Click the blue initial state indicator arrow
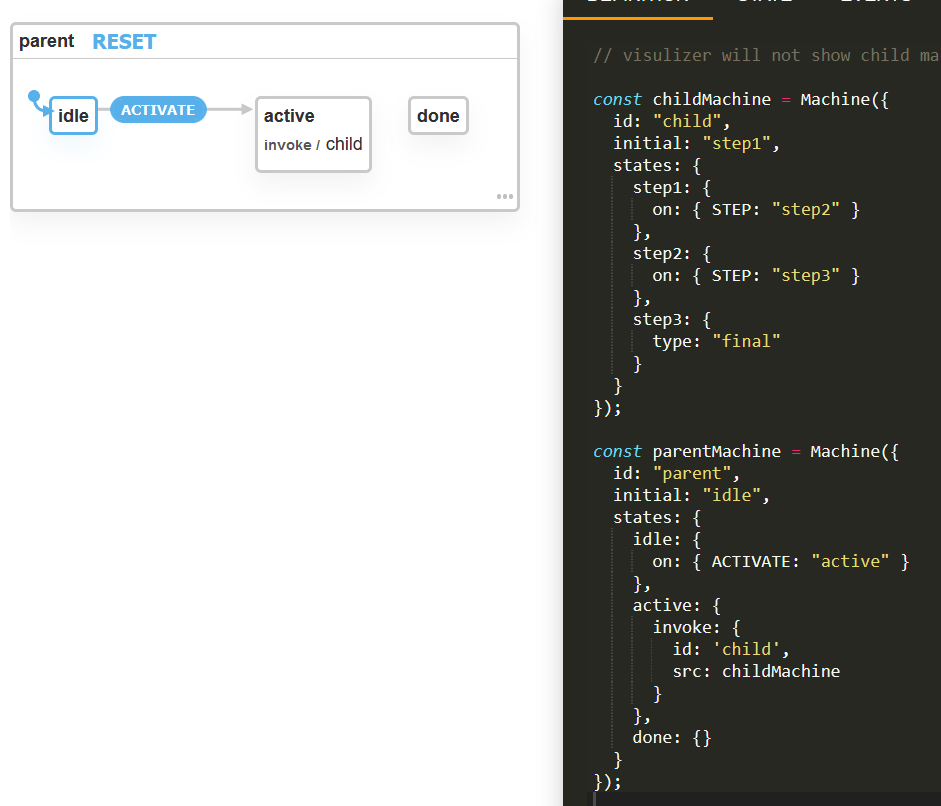Image resolution: width=941 pixels, height=806 pixels. tap(35, 98)
